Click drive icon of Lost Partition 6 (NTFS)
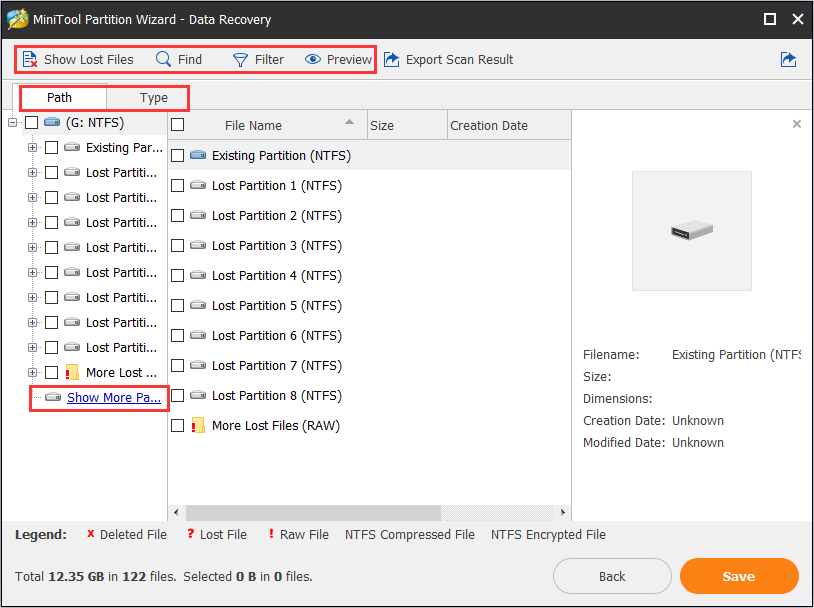The image size is (814, 608). [198, 335]
